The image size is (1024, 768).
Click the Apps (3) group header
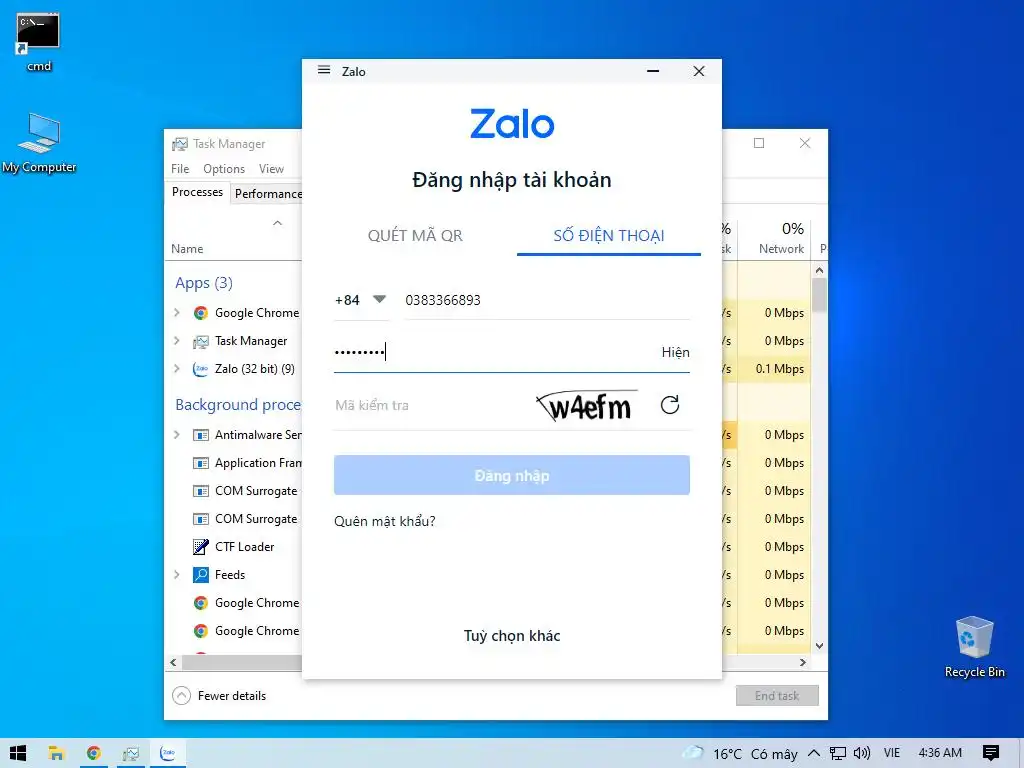[204, 283]
